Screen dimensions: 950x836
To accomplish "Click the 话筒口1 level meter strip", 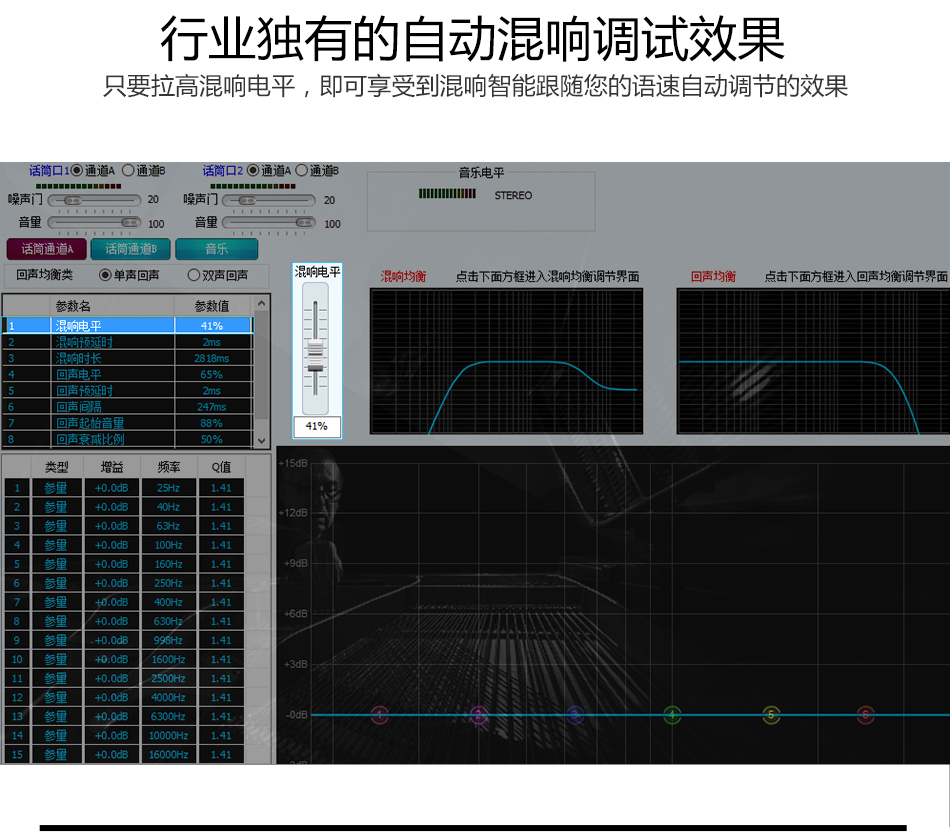I will 77,186.
